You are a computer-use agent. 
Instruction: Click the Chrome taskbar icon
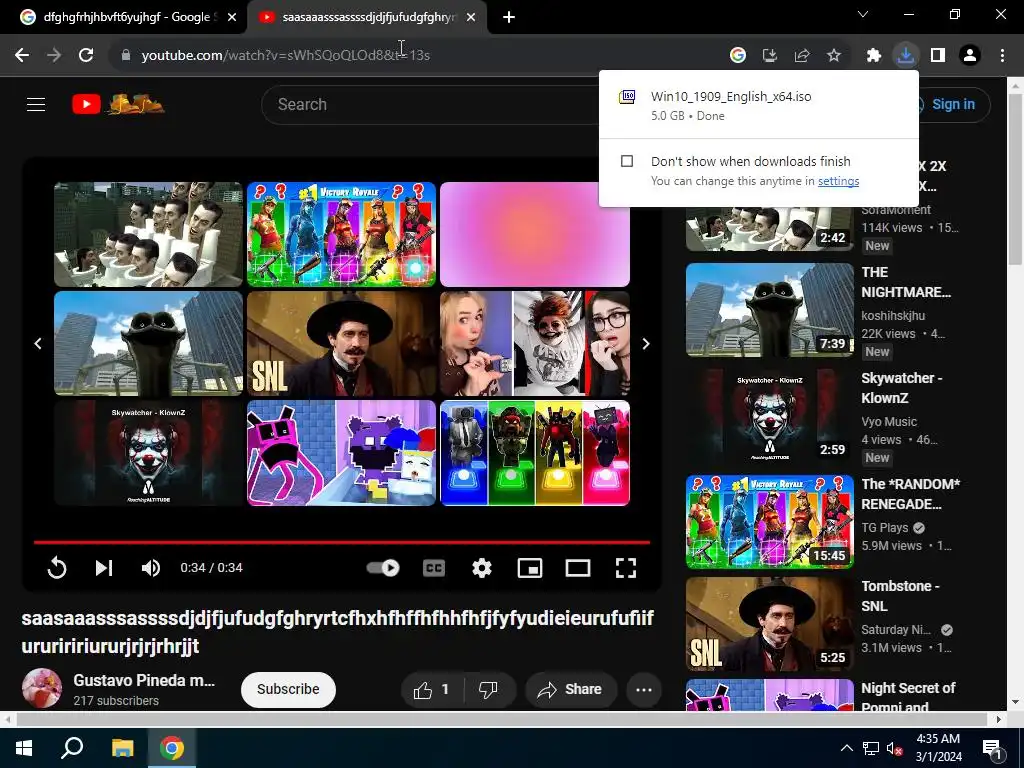pyautogui.click(x=172, y=748)
